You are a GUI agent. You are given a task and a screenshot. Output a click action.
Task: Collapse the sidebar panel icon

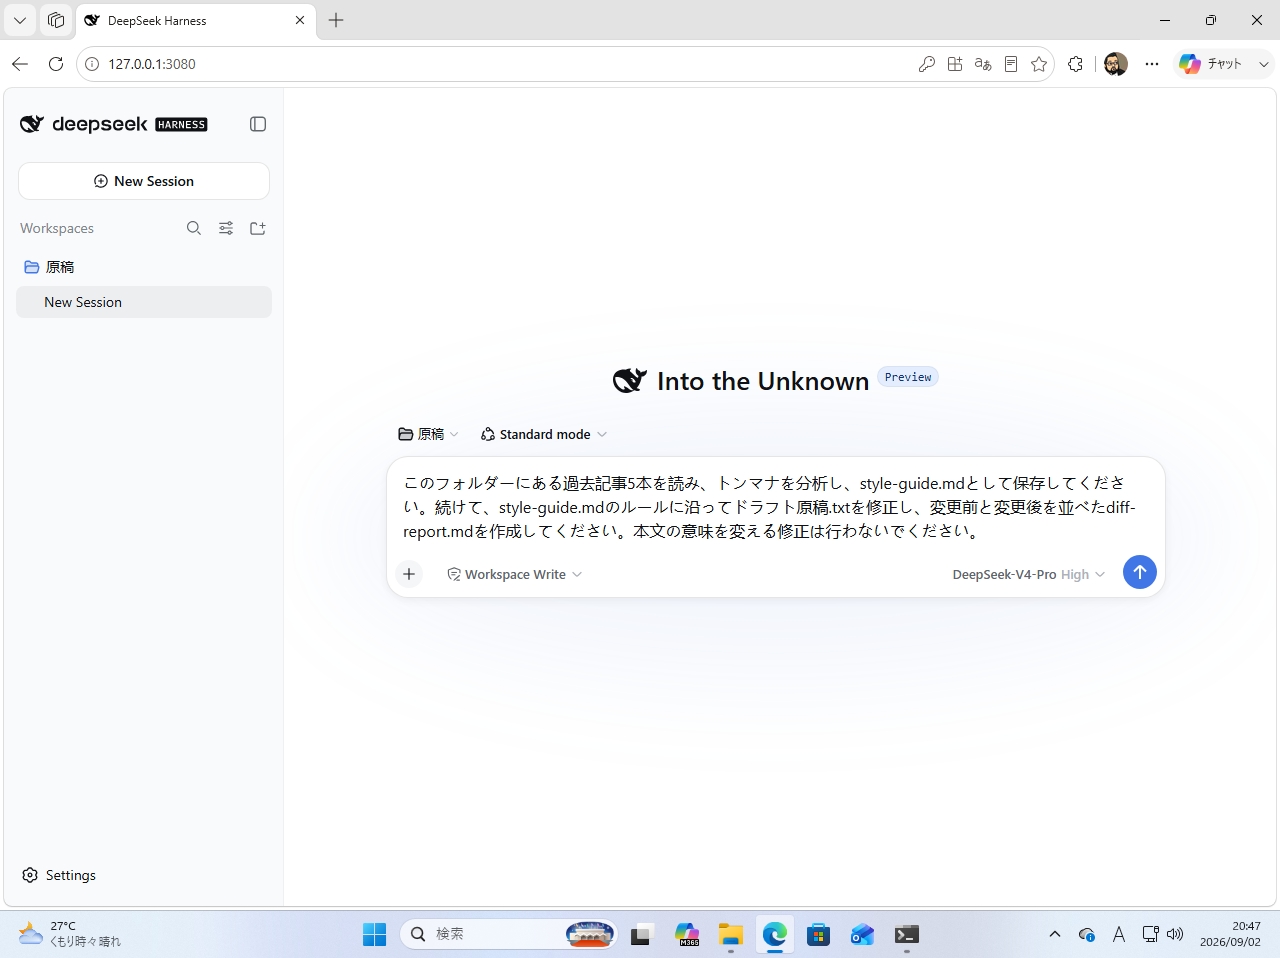point(258,124)
